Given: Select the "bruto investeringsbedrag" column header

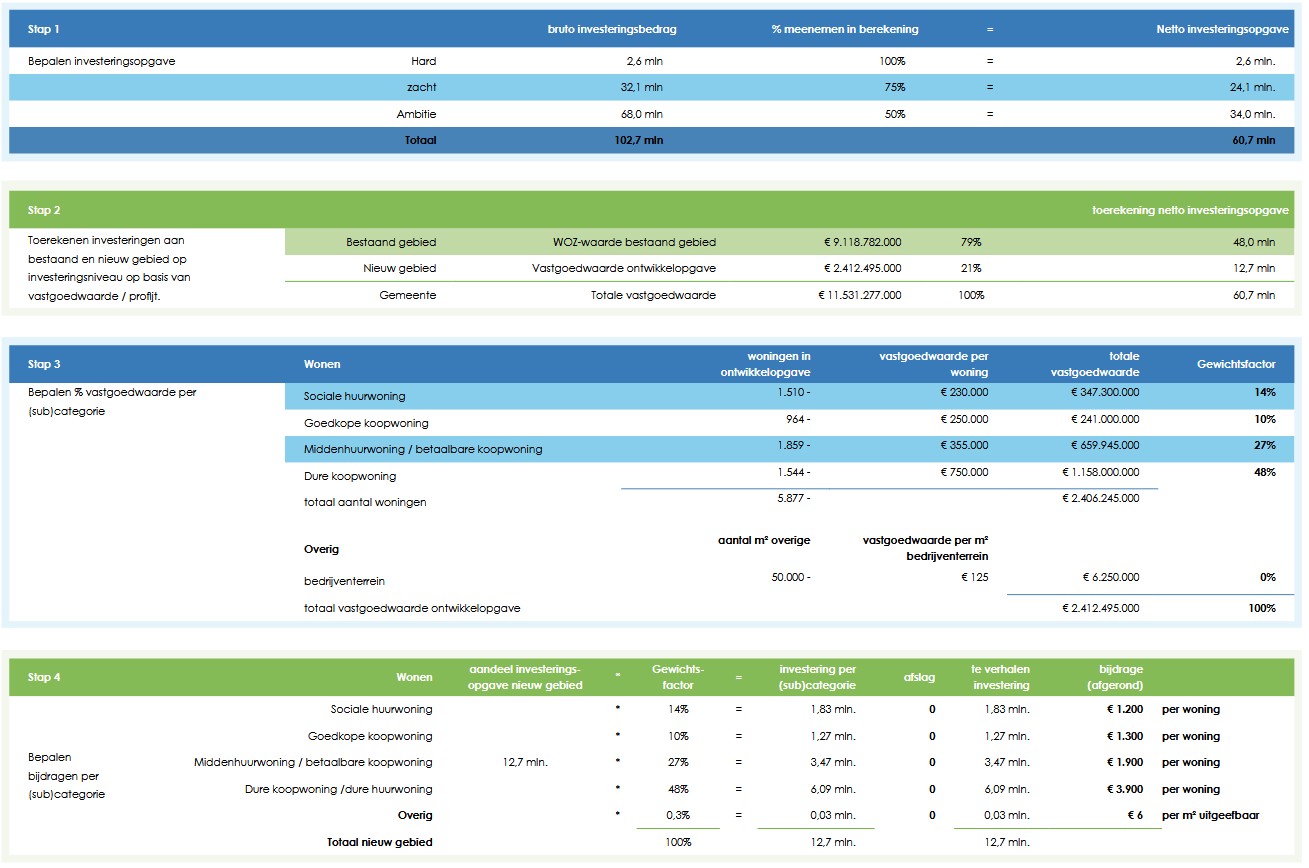Looking at the screenshot, I should 612,30.
